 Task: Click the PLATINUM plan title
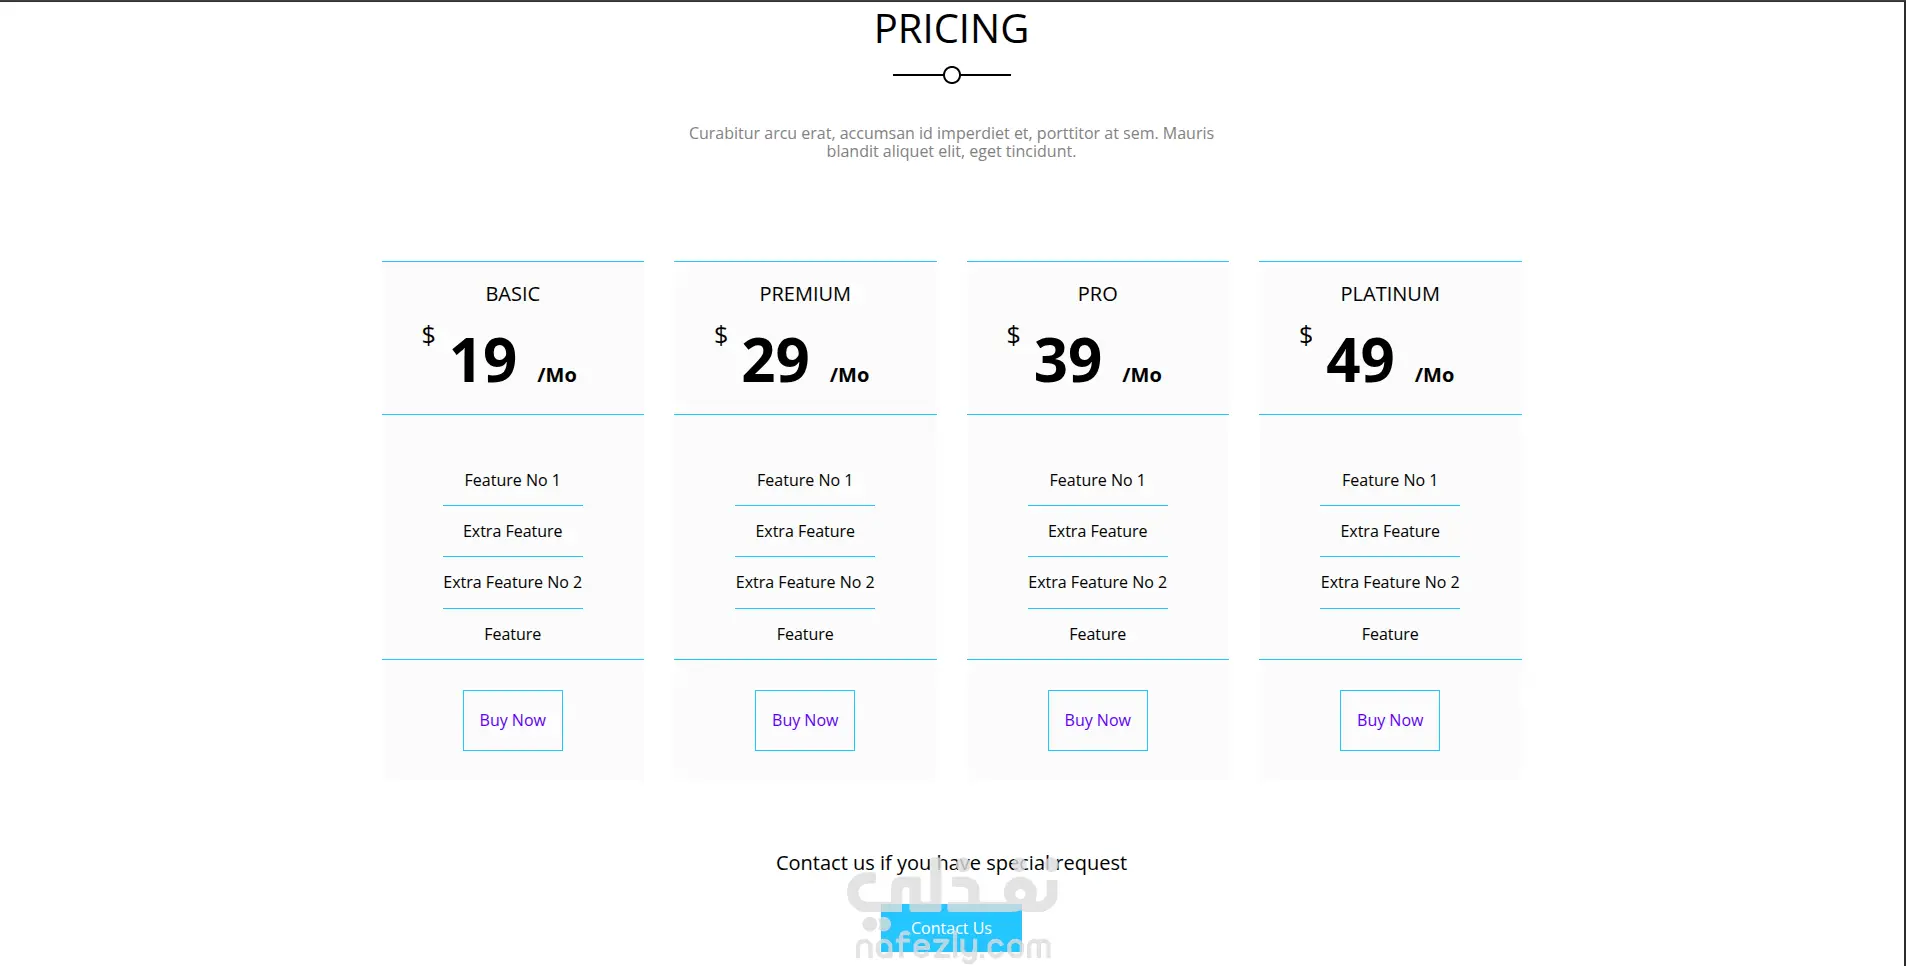point(1390,294)
